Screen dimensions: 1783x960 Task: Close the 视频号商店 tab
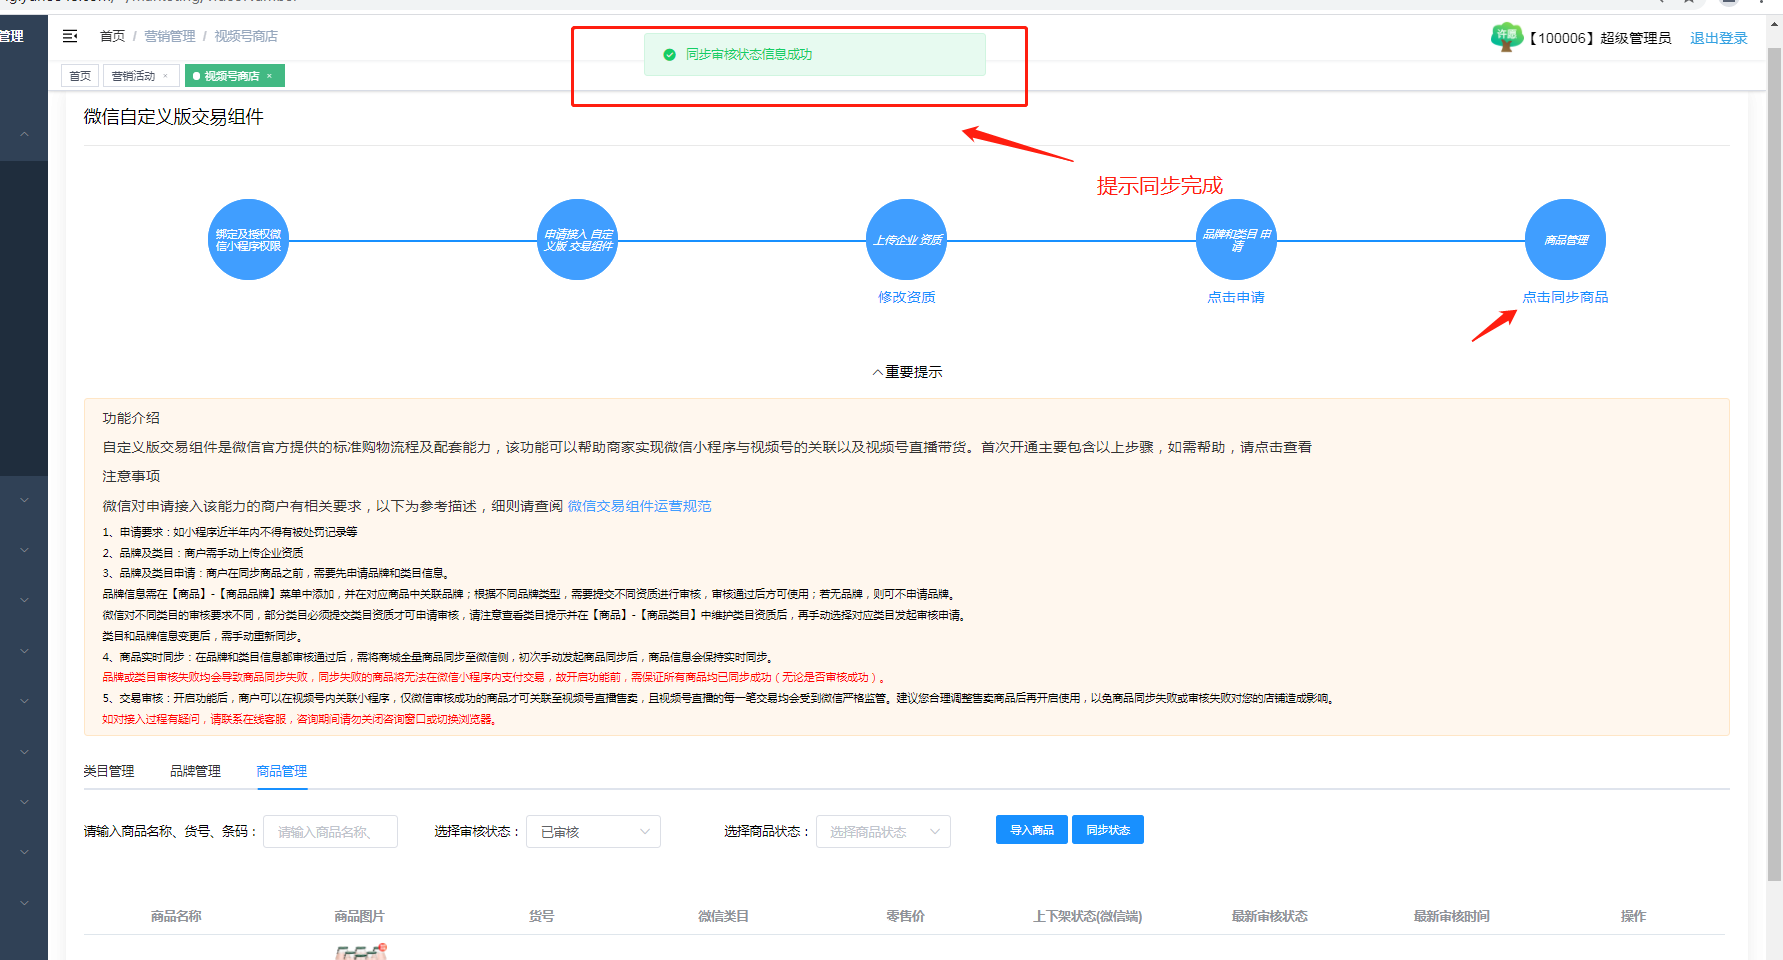pyautogui.click(x=270, y=76)
